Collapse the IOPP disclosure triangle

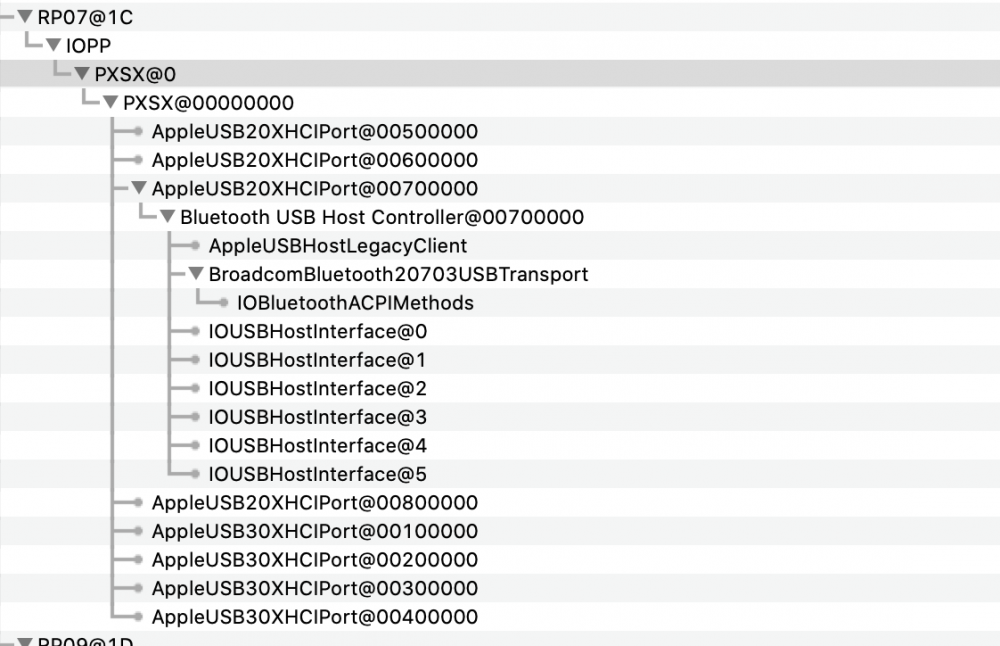pos(53,45)
